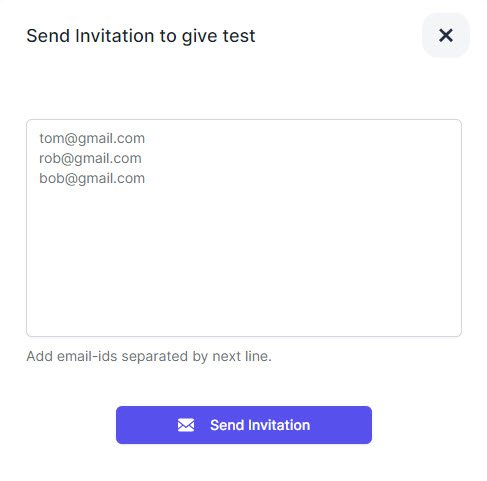Click the word 'test' in the dialog title

(x=239, y=36)
